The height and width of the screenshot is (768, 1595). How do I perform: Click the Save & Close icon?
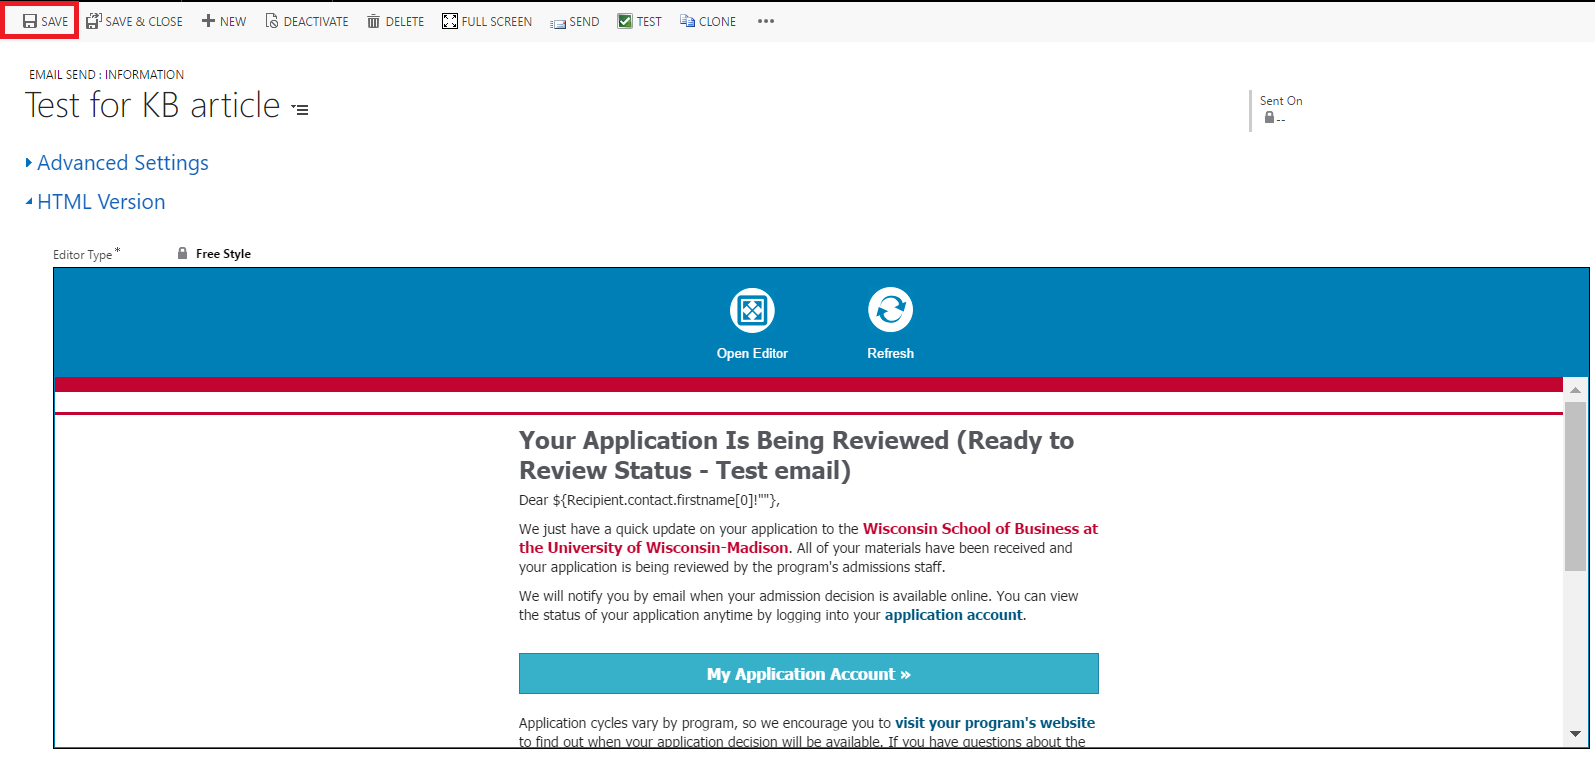click(94, 21)
